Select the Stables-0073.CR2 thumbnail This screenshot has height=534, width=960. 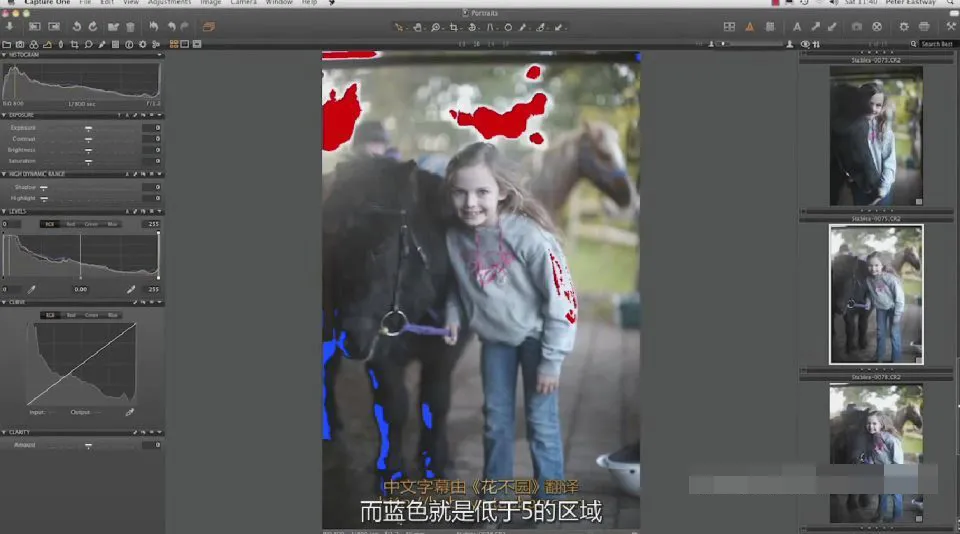pos(876,135)
